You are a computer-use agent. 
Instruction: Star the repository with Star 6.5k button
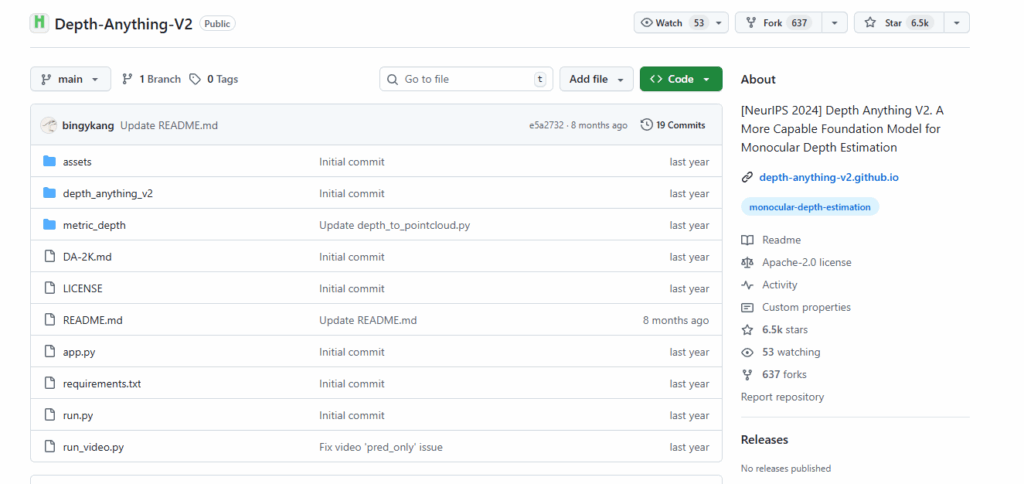(x=899, y=23)
